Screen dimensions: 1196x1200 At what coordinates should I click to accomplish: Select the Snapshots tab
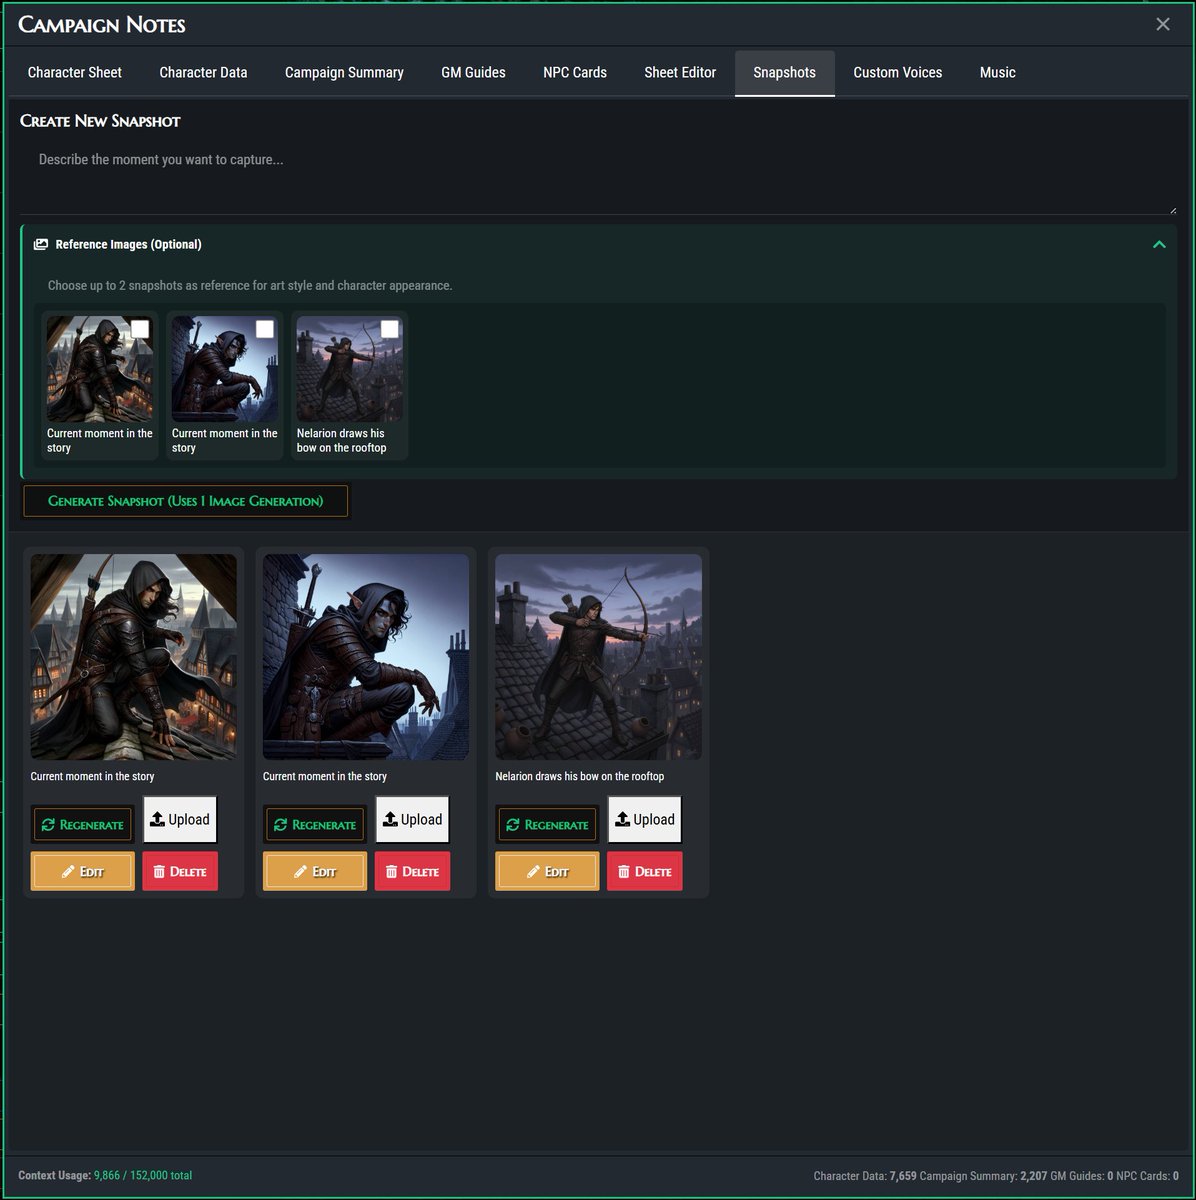[x=784, y=72]
